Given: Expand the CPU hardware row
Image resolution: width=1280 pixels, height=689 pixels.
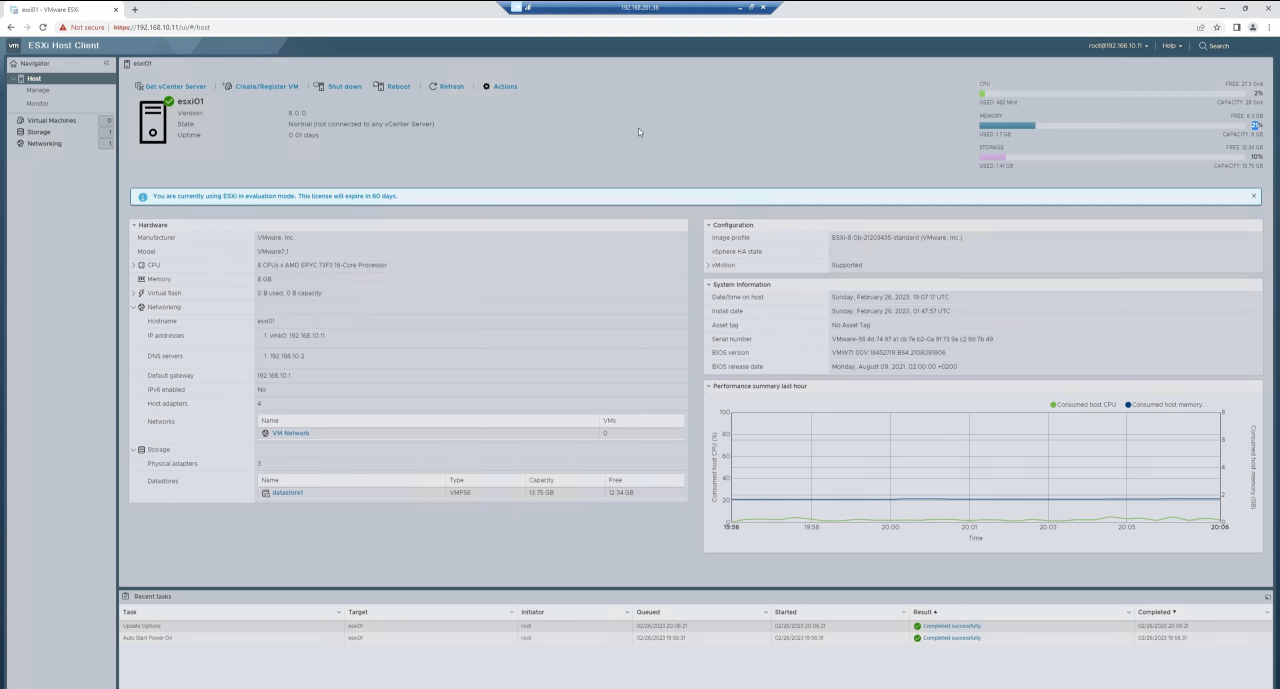Looking at the screenshot, I should 134,265.
